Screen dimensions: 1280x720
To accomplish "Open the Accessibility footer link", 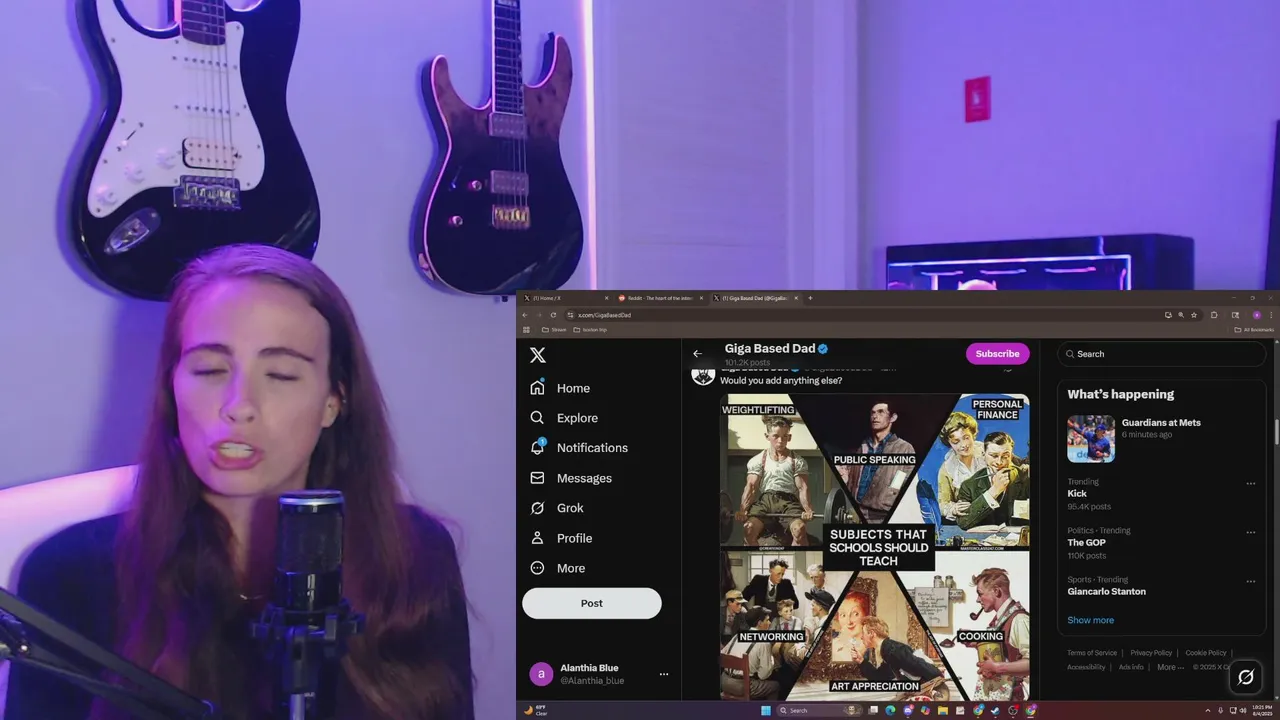I will [x=1086, y=667].
